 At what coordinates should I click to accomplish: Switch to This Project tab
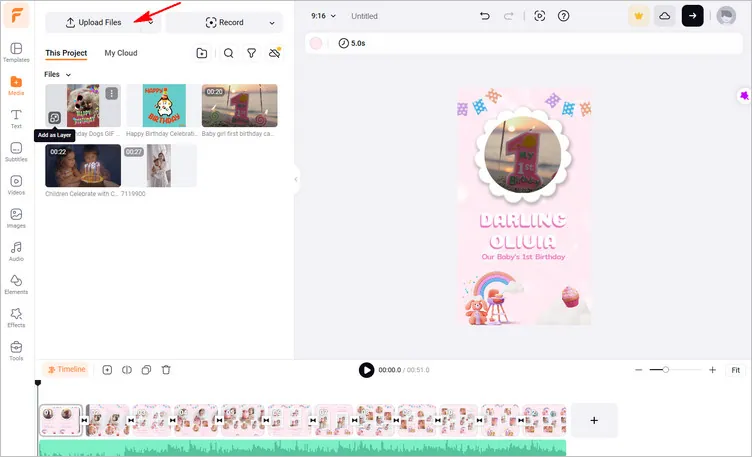tap(66, 53)
